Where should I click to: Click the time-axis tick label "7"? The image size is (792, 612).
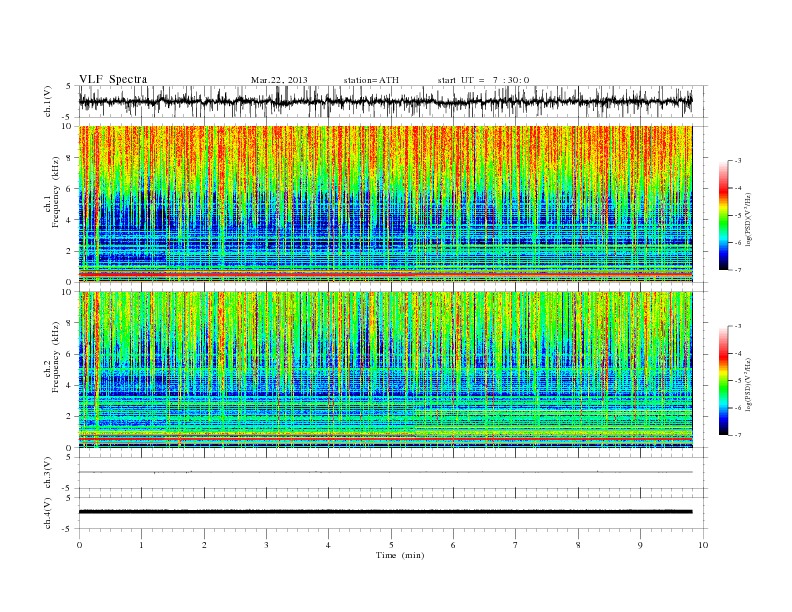point(516,545)
